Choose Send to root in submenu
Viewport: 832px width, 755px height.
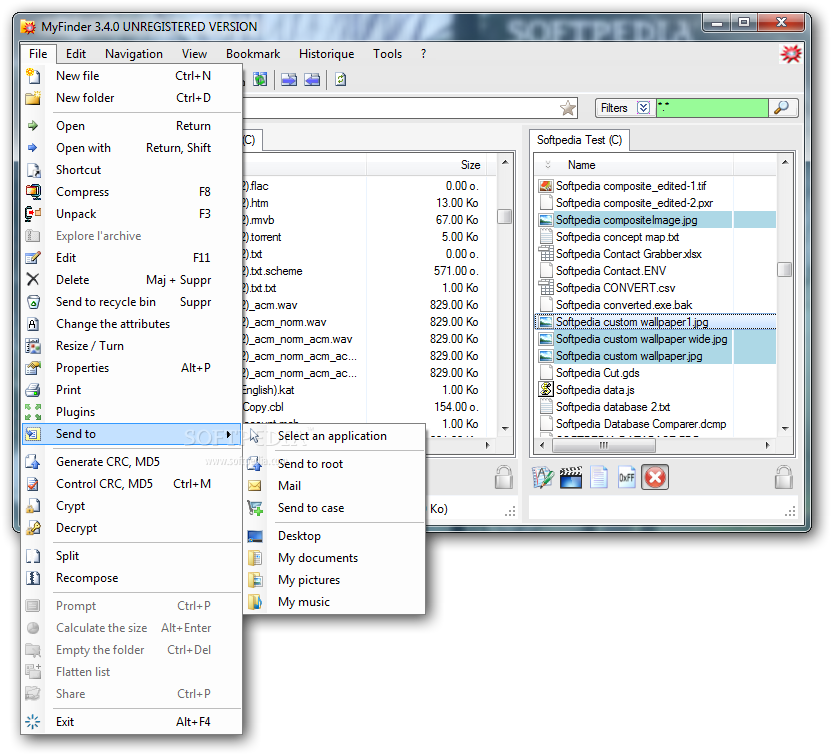pos(334,464)
